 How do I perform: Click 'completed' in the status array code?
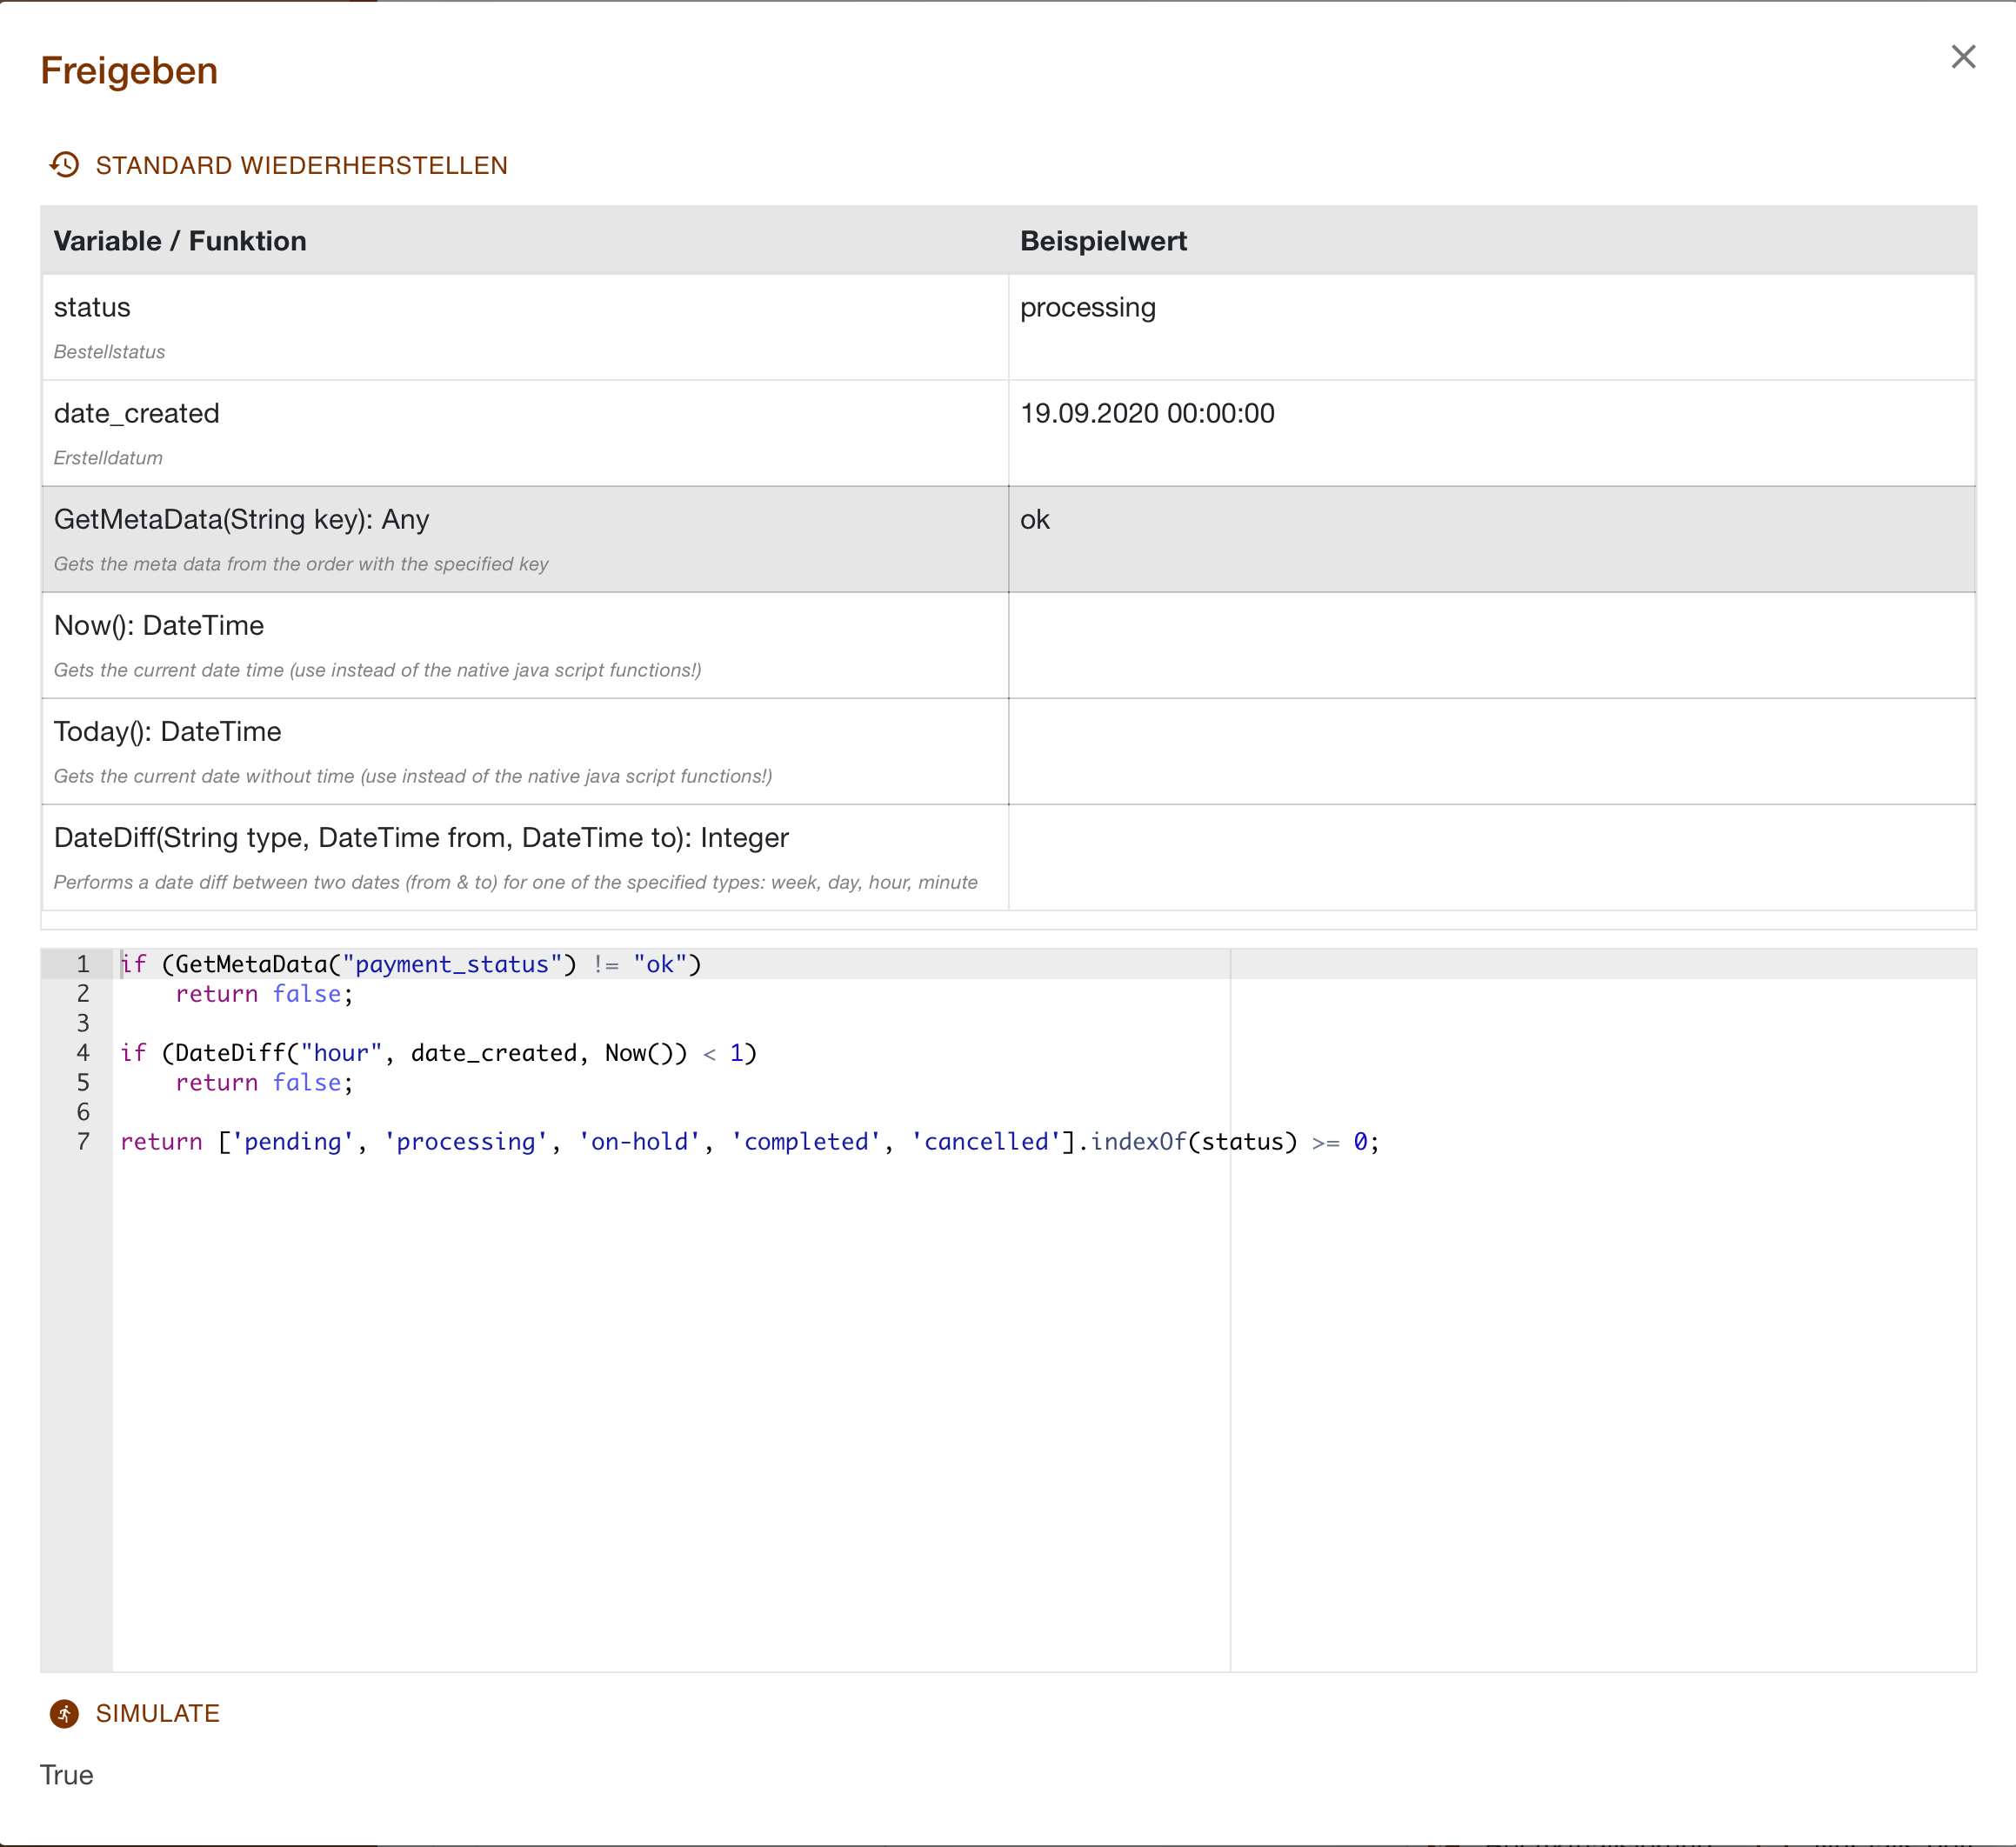pyautogui.click(x=806, y=1142)
